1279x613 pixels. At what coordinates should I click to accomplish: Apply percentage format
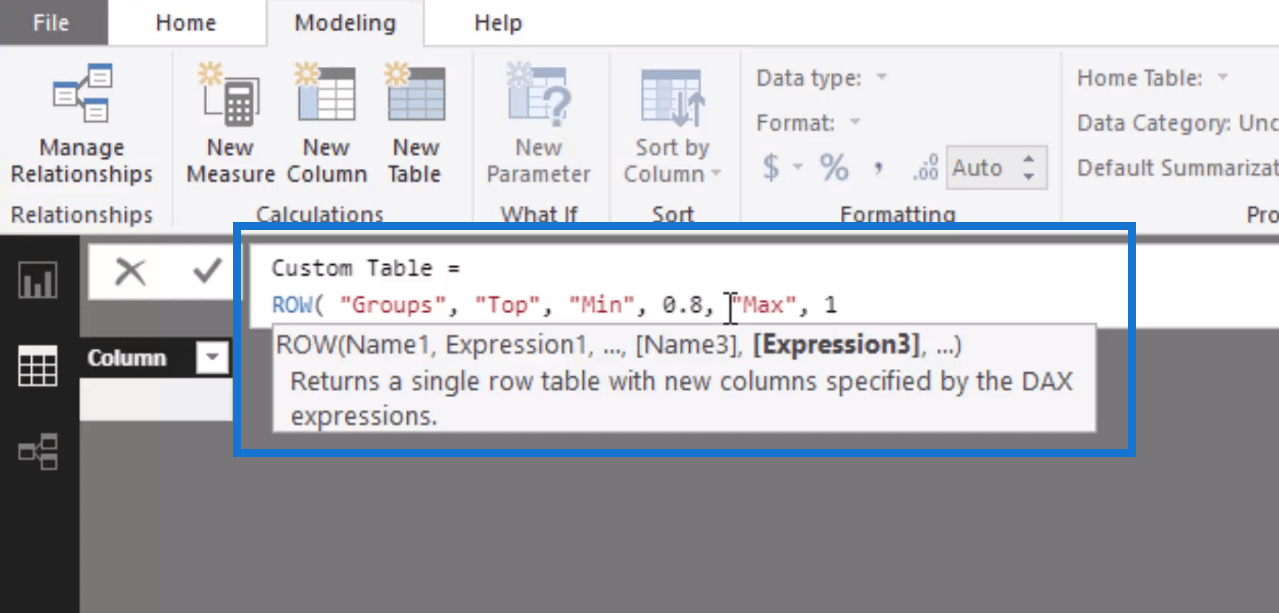pyautogui.click(x=834, y=167)
